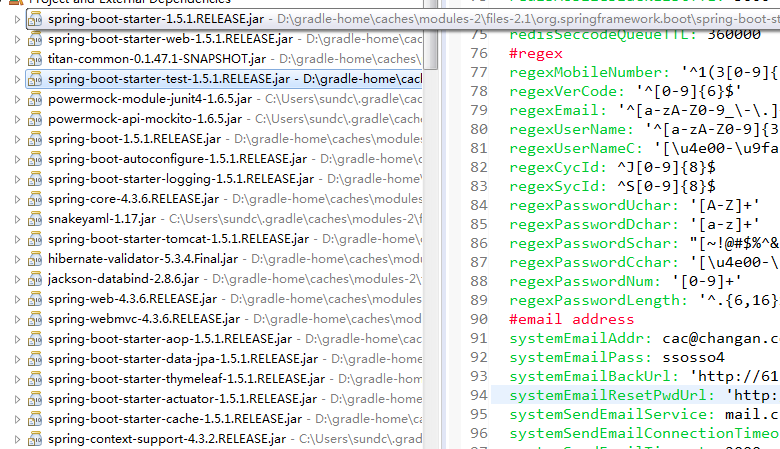Click the jar icon of spring-core-4.3.6.RELEASE.jar

pos(35,199)
